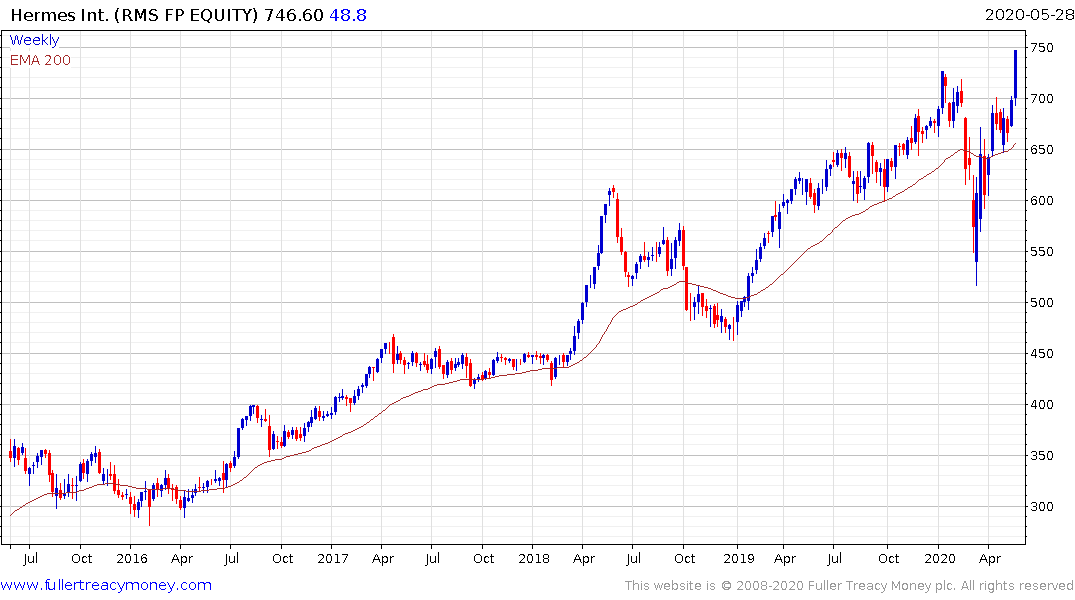Select the Hermes Int. (RMS FP EQUITY) title

click(x=134, y=15)
